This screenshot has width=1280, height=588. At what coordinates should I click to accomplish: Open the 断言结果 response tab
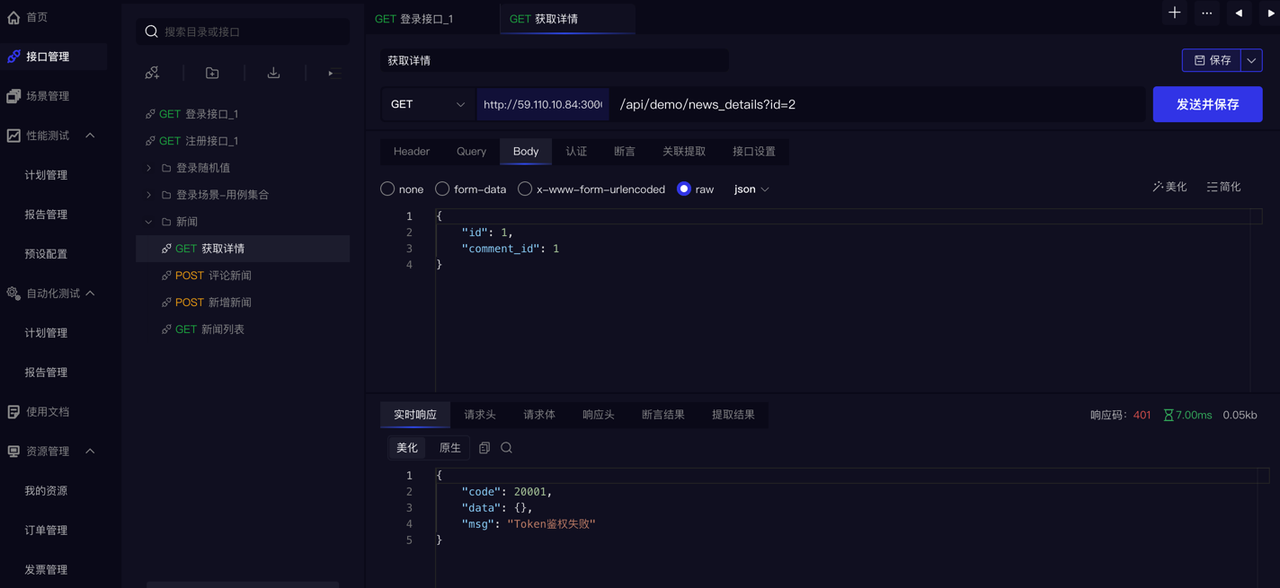pos(663,414)
